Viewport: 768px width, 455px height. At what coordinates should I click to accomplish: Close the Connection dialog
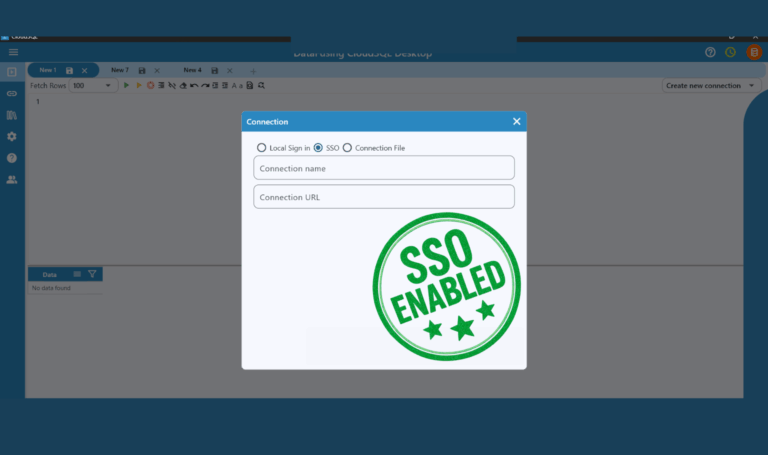(x=517, y=121)
